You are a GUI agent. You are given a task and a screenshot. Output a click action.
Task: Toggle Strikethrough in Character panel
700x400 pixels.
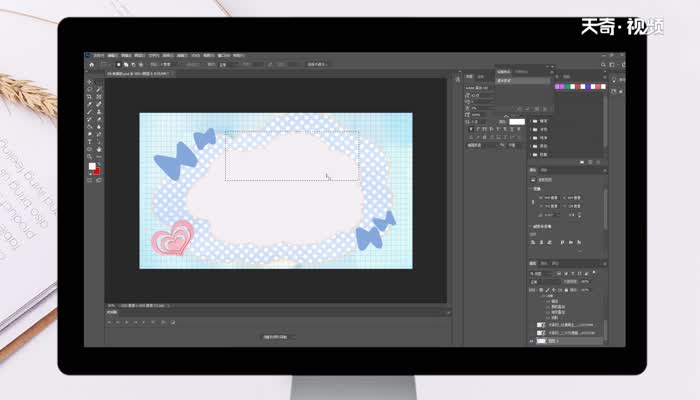[x=518, y=129]
